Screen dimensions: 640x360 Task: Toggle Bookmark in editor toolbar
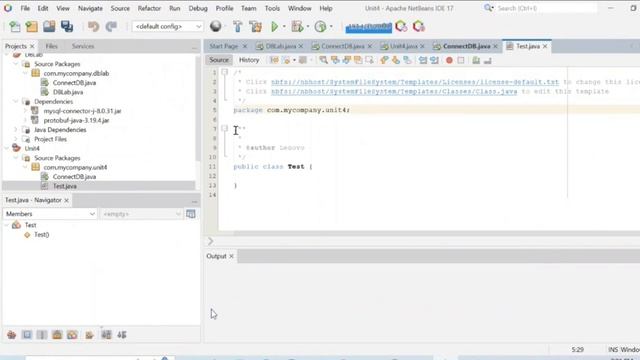[407, 60]
